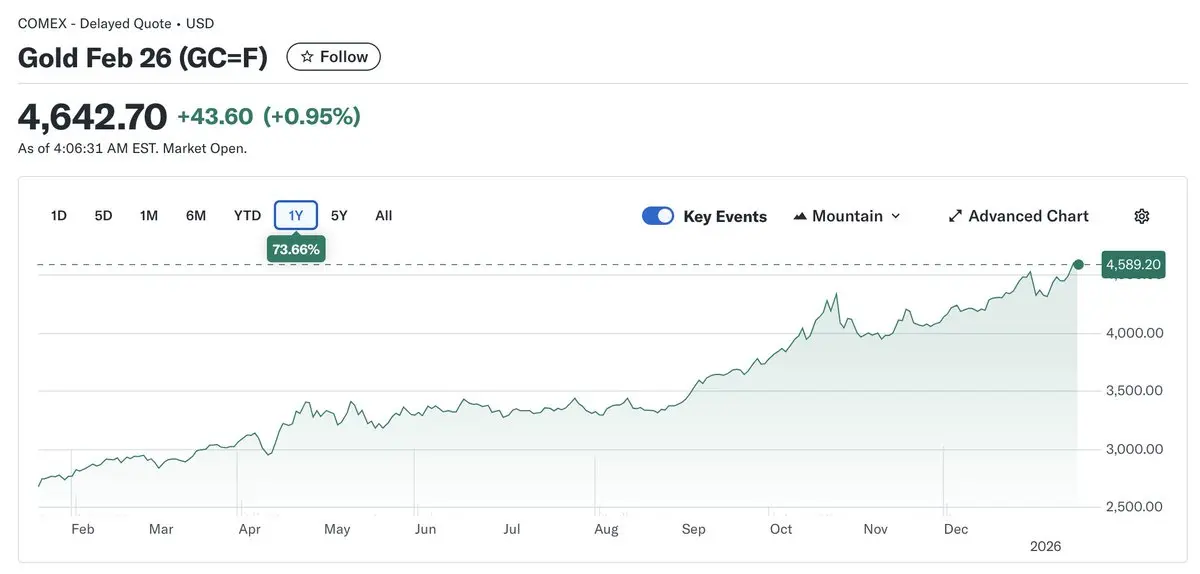
Task: Expand the Mountain chart type dropdown
Action: click(895, 216)
